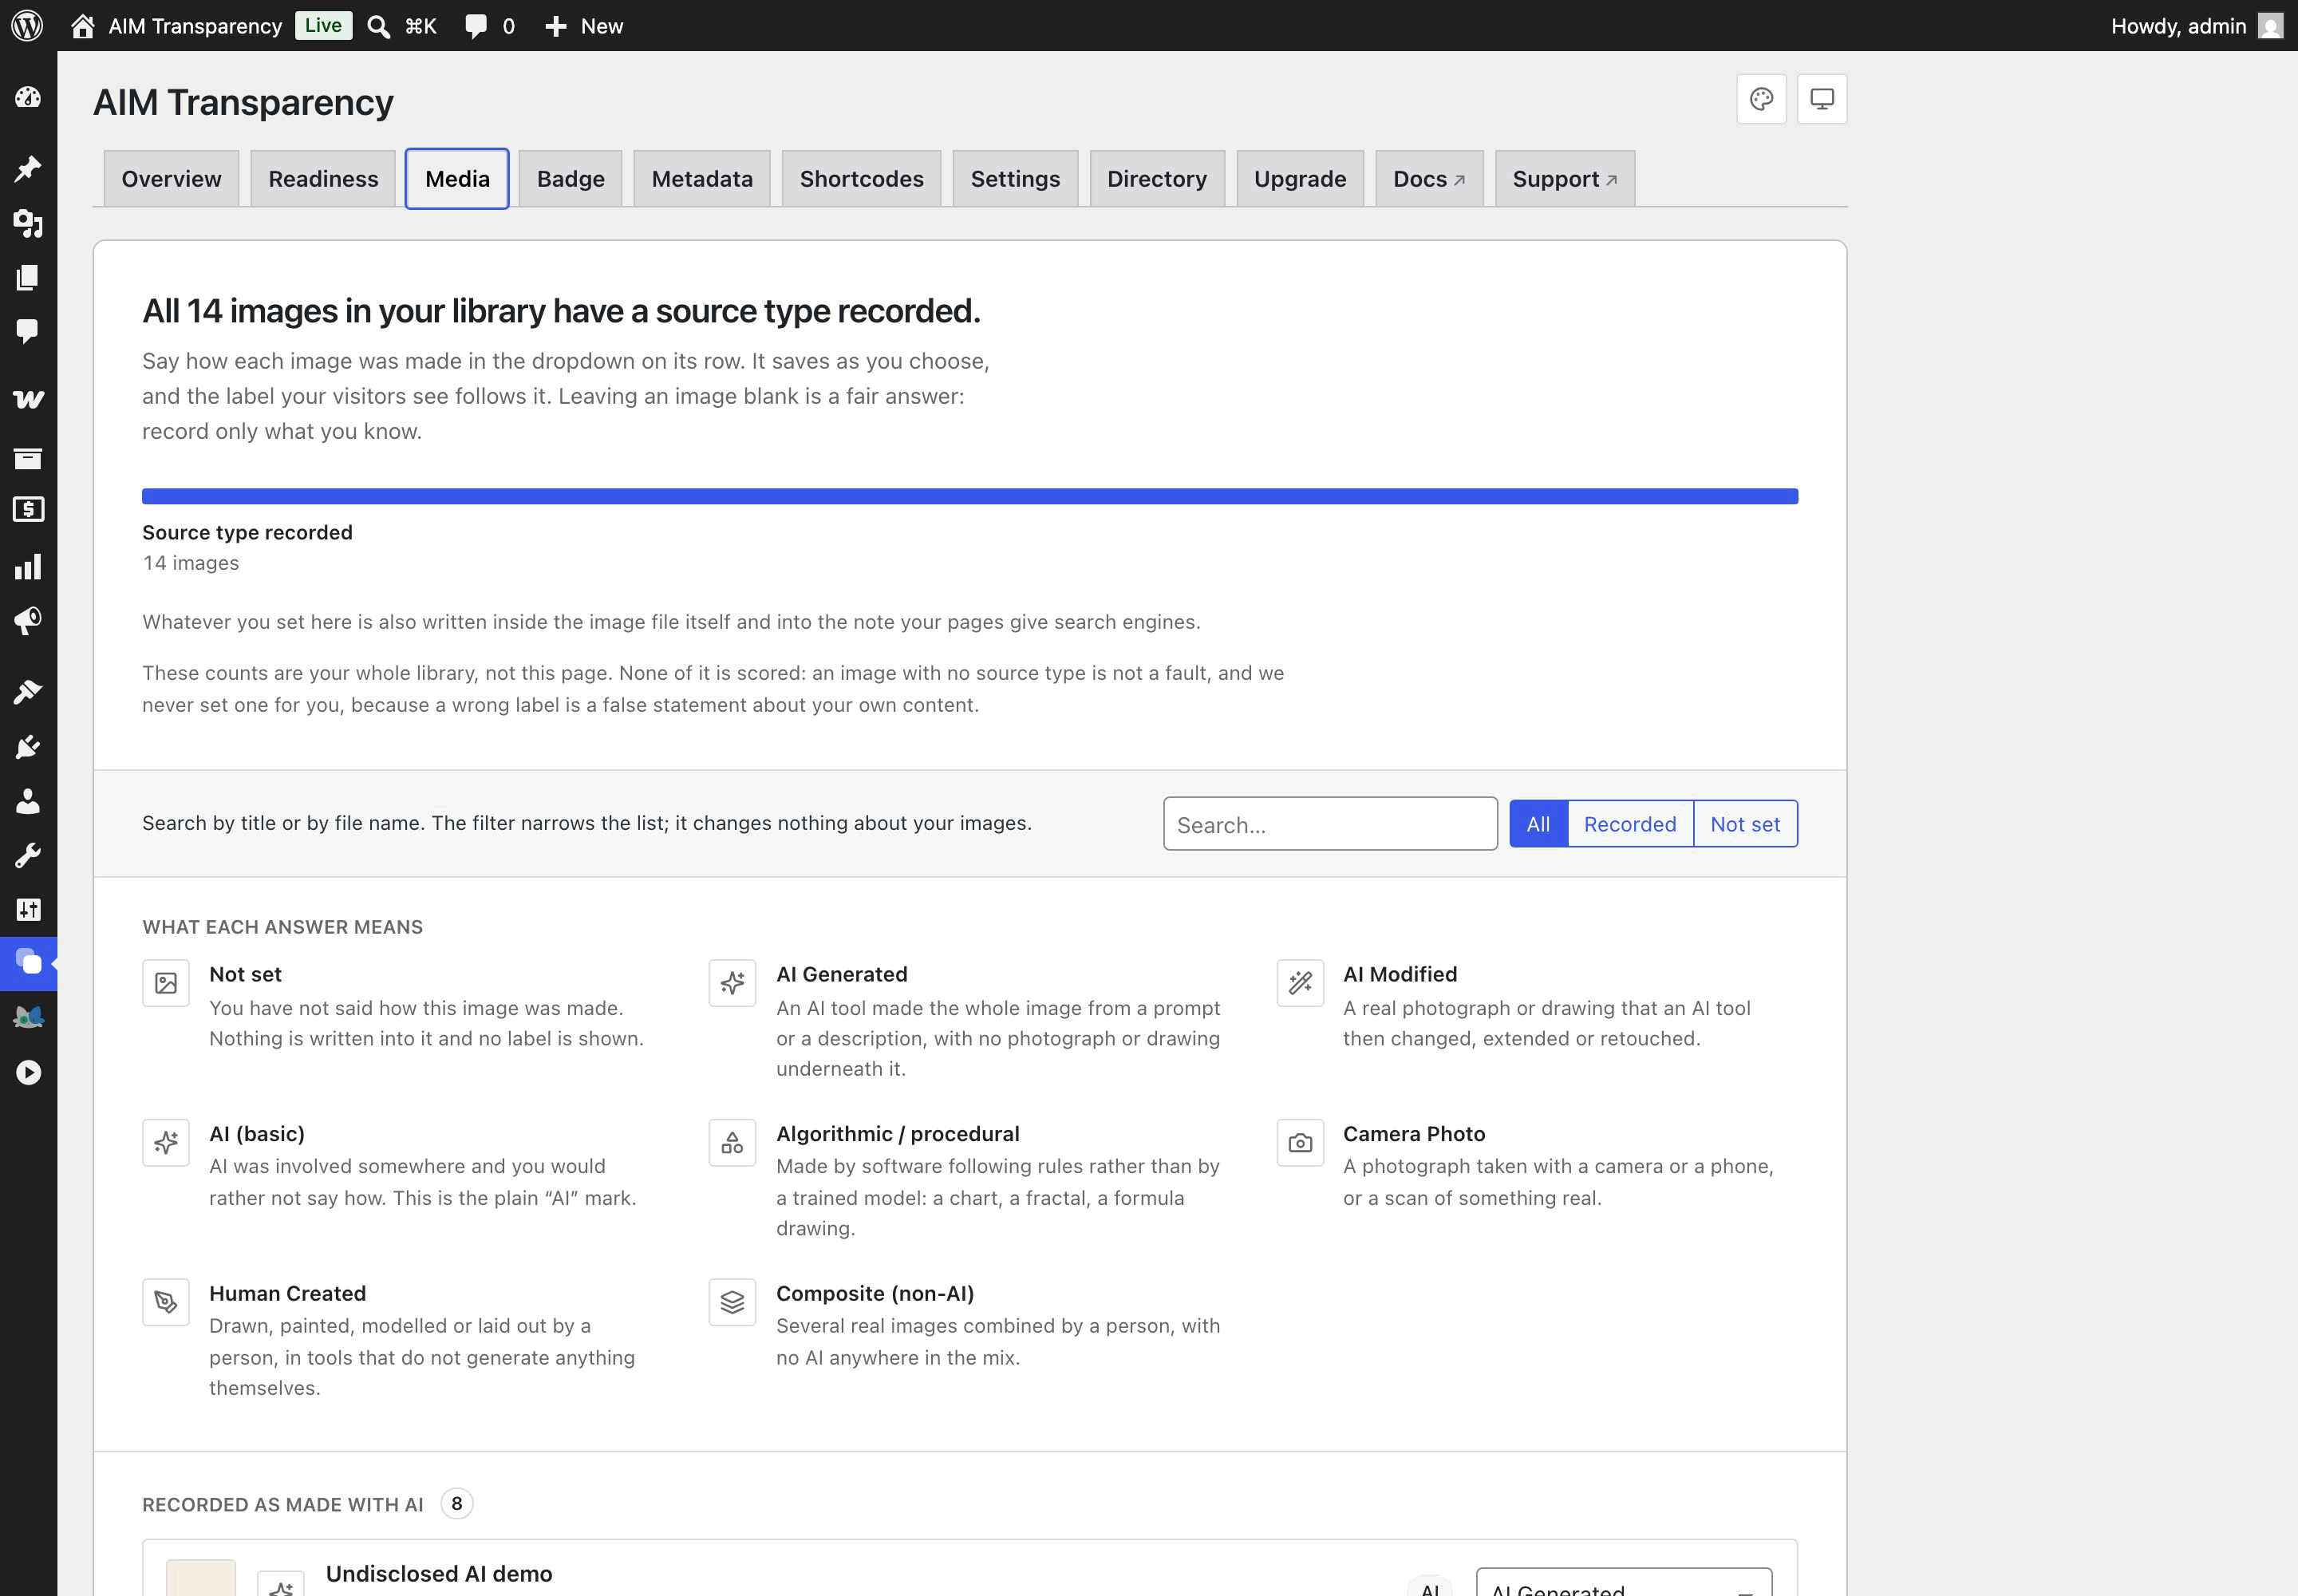Screen dimensions: 2298x1596
Task: Switch to the Readiness tab
Action: click(323, 179)
